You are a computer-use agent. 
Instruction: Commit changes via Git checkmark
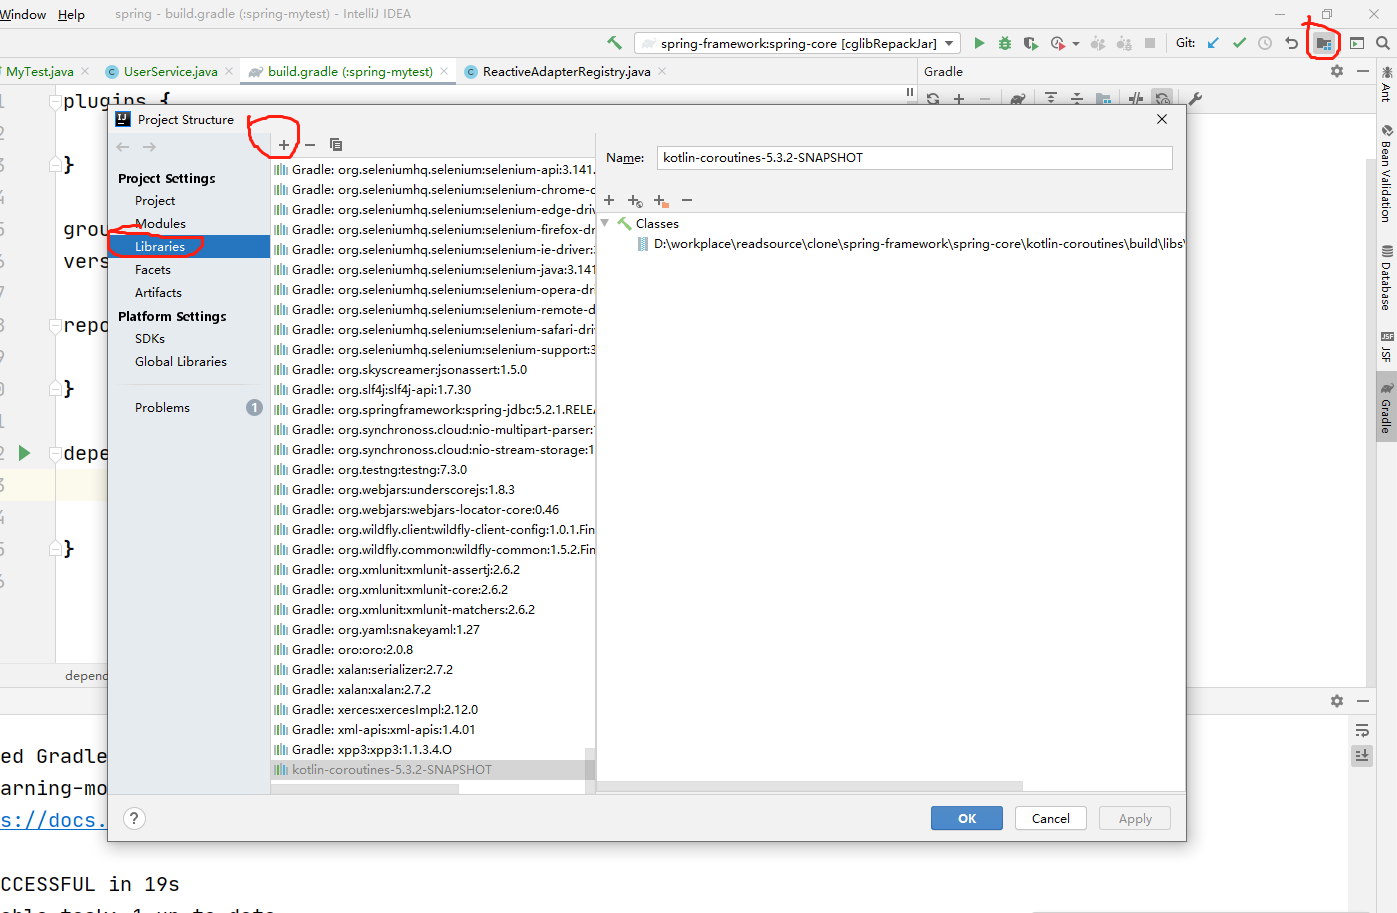pos(1239,43)
